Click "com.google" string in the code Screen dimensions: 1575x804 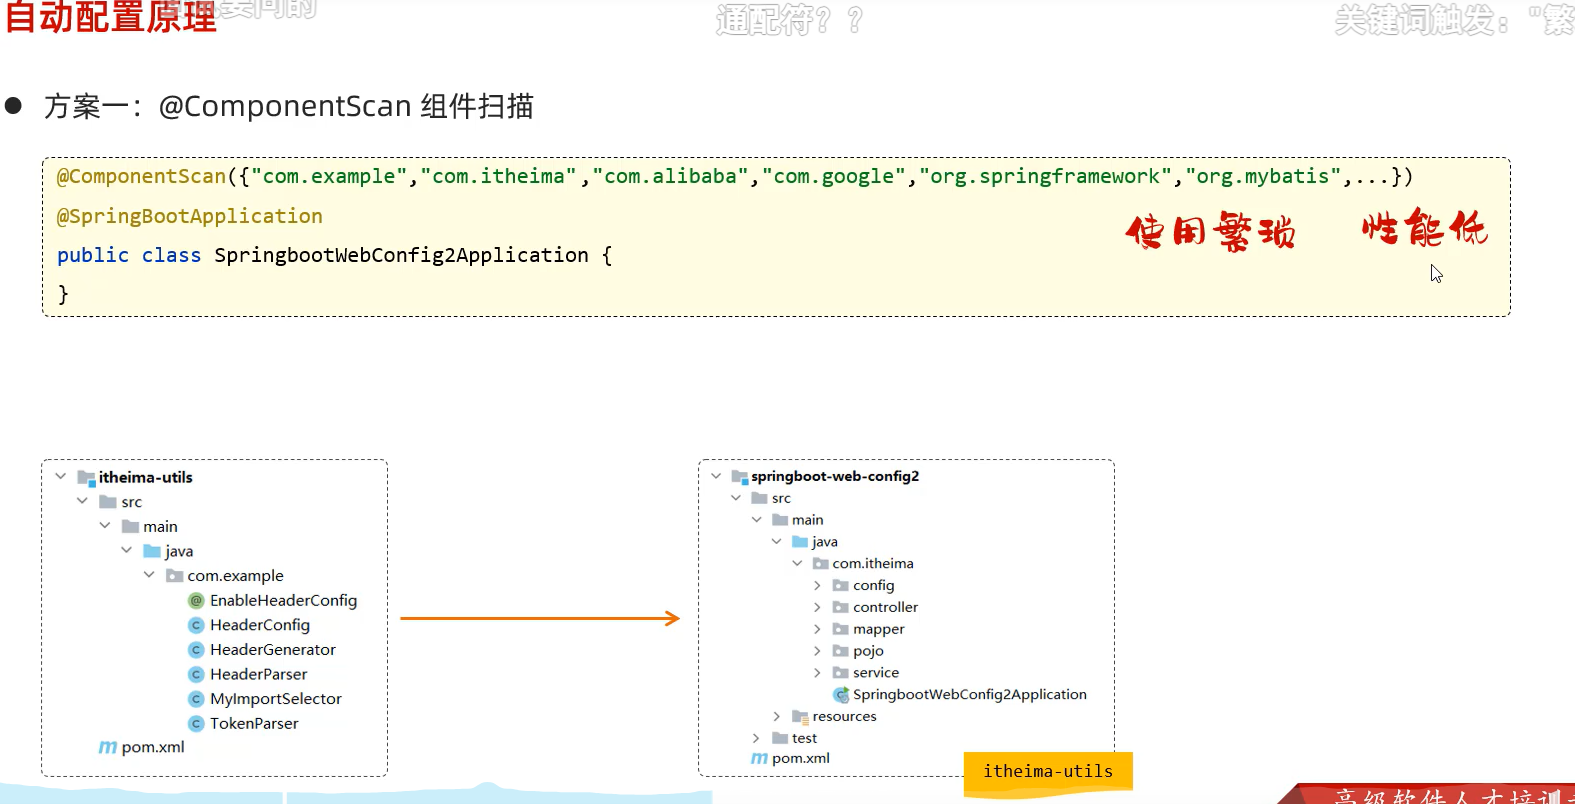click(834, 177)
